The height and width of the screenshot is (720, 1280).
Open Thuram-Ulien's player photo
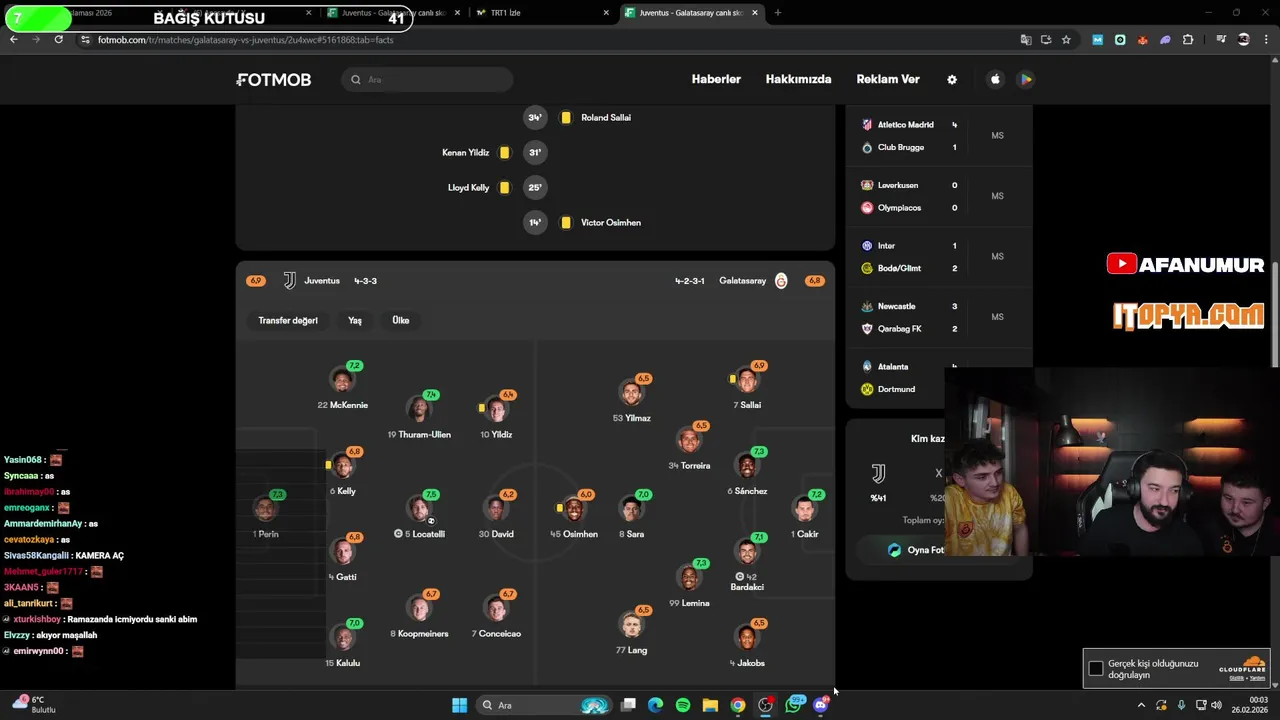419,409
